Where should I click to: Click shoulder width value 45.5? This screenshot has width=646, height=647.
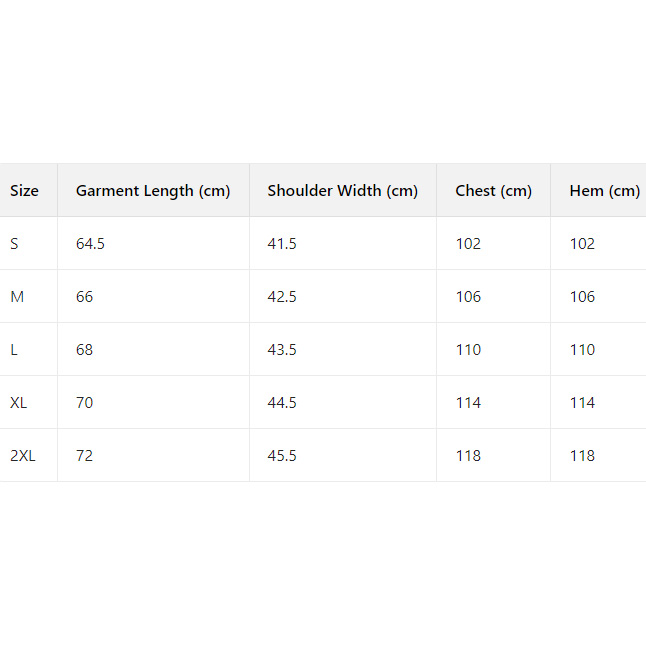282,456
